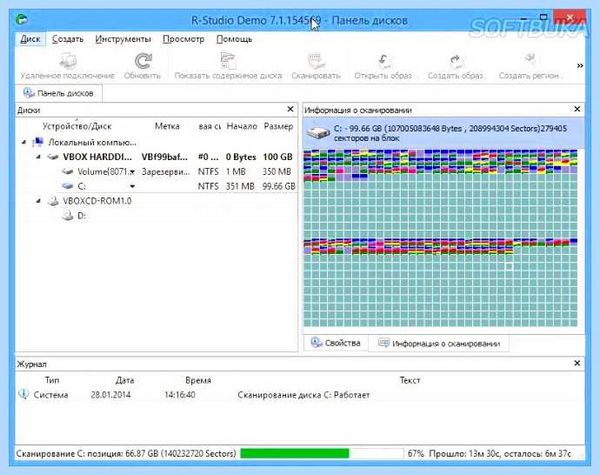Click the Локальный компьютер computer icon
This screenshot has height=475, width=600.
coord(38,142)
